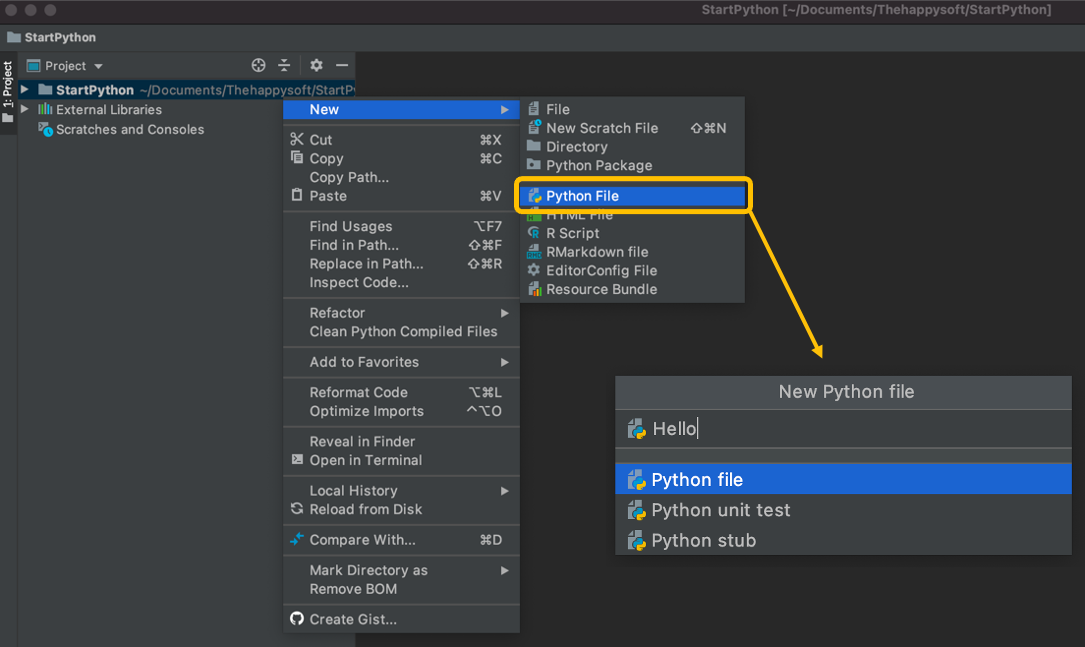This screenshot has height=647, width=1085.
Task: Click the collapse all icon in Project panel
Action: [x=284, y=65]
